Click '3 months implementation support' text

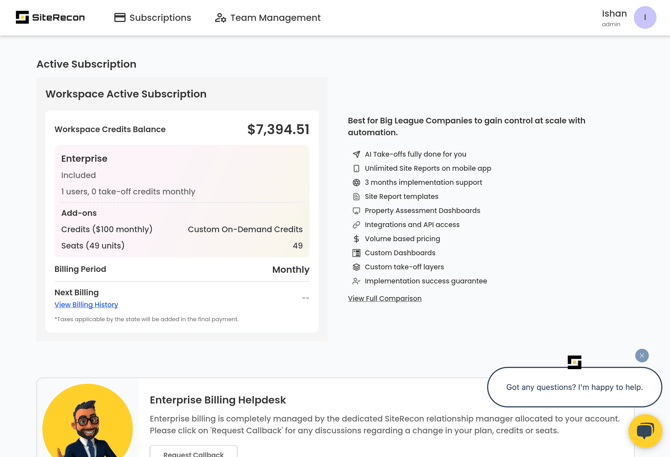coord(423,182)
